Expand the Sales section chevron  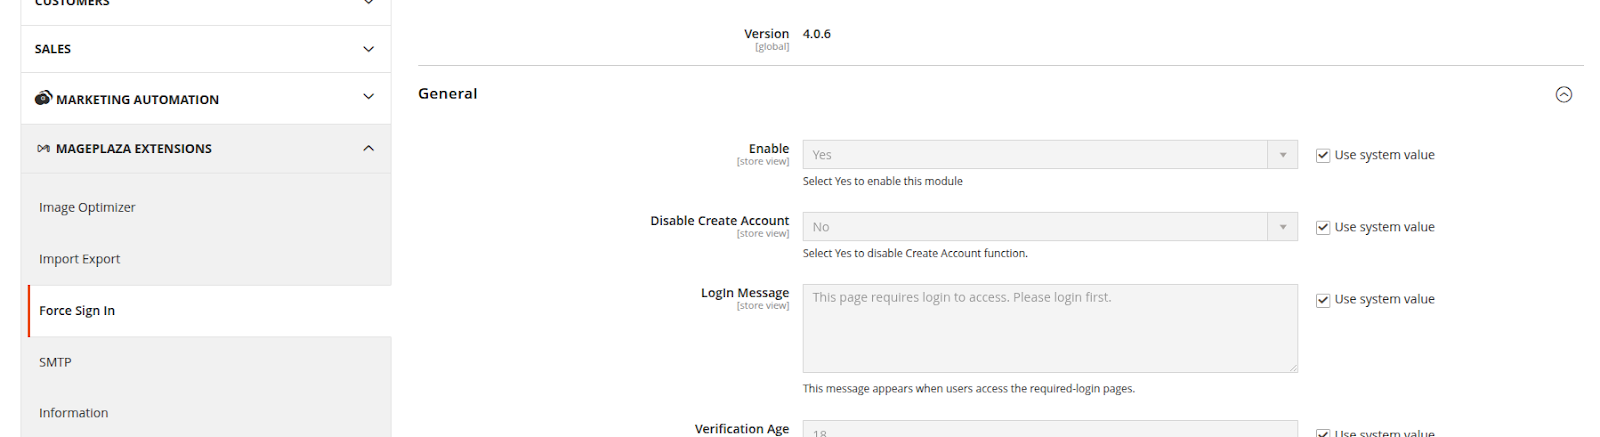click(x=368, y=49)
